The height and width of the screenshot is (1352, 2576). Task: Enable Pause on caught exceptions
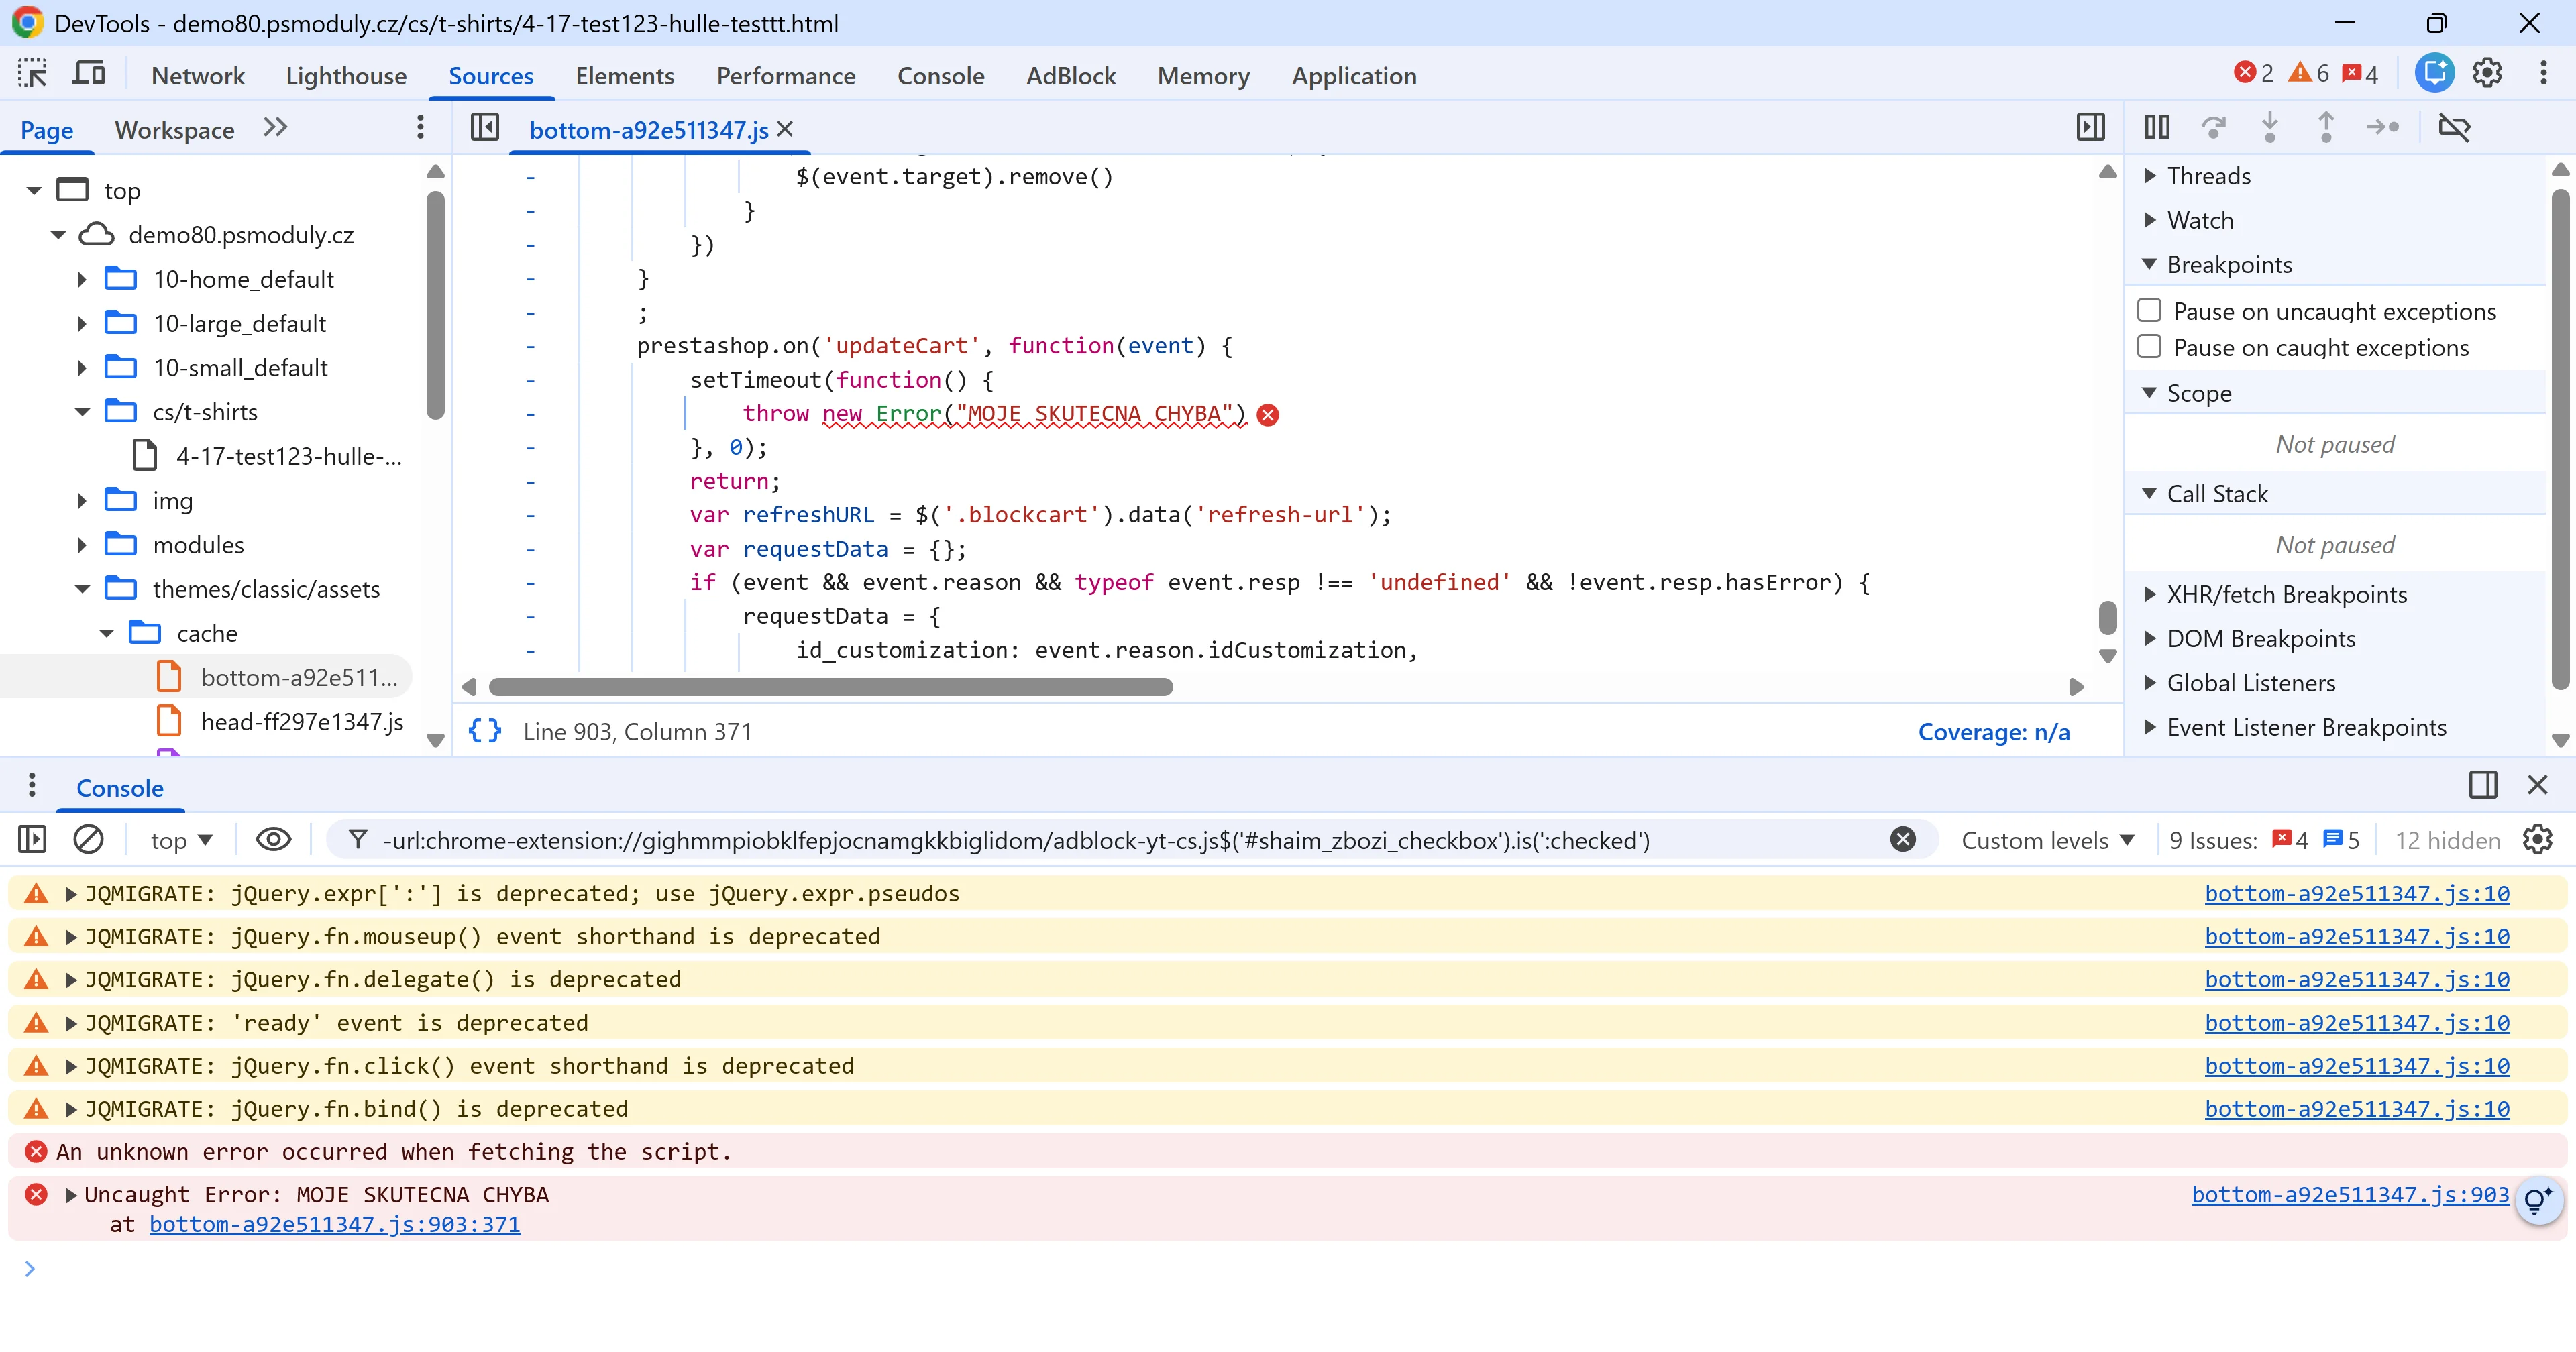(x=2150, y=346)
